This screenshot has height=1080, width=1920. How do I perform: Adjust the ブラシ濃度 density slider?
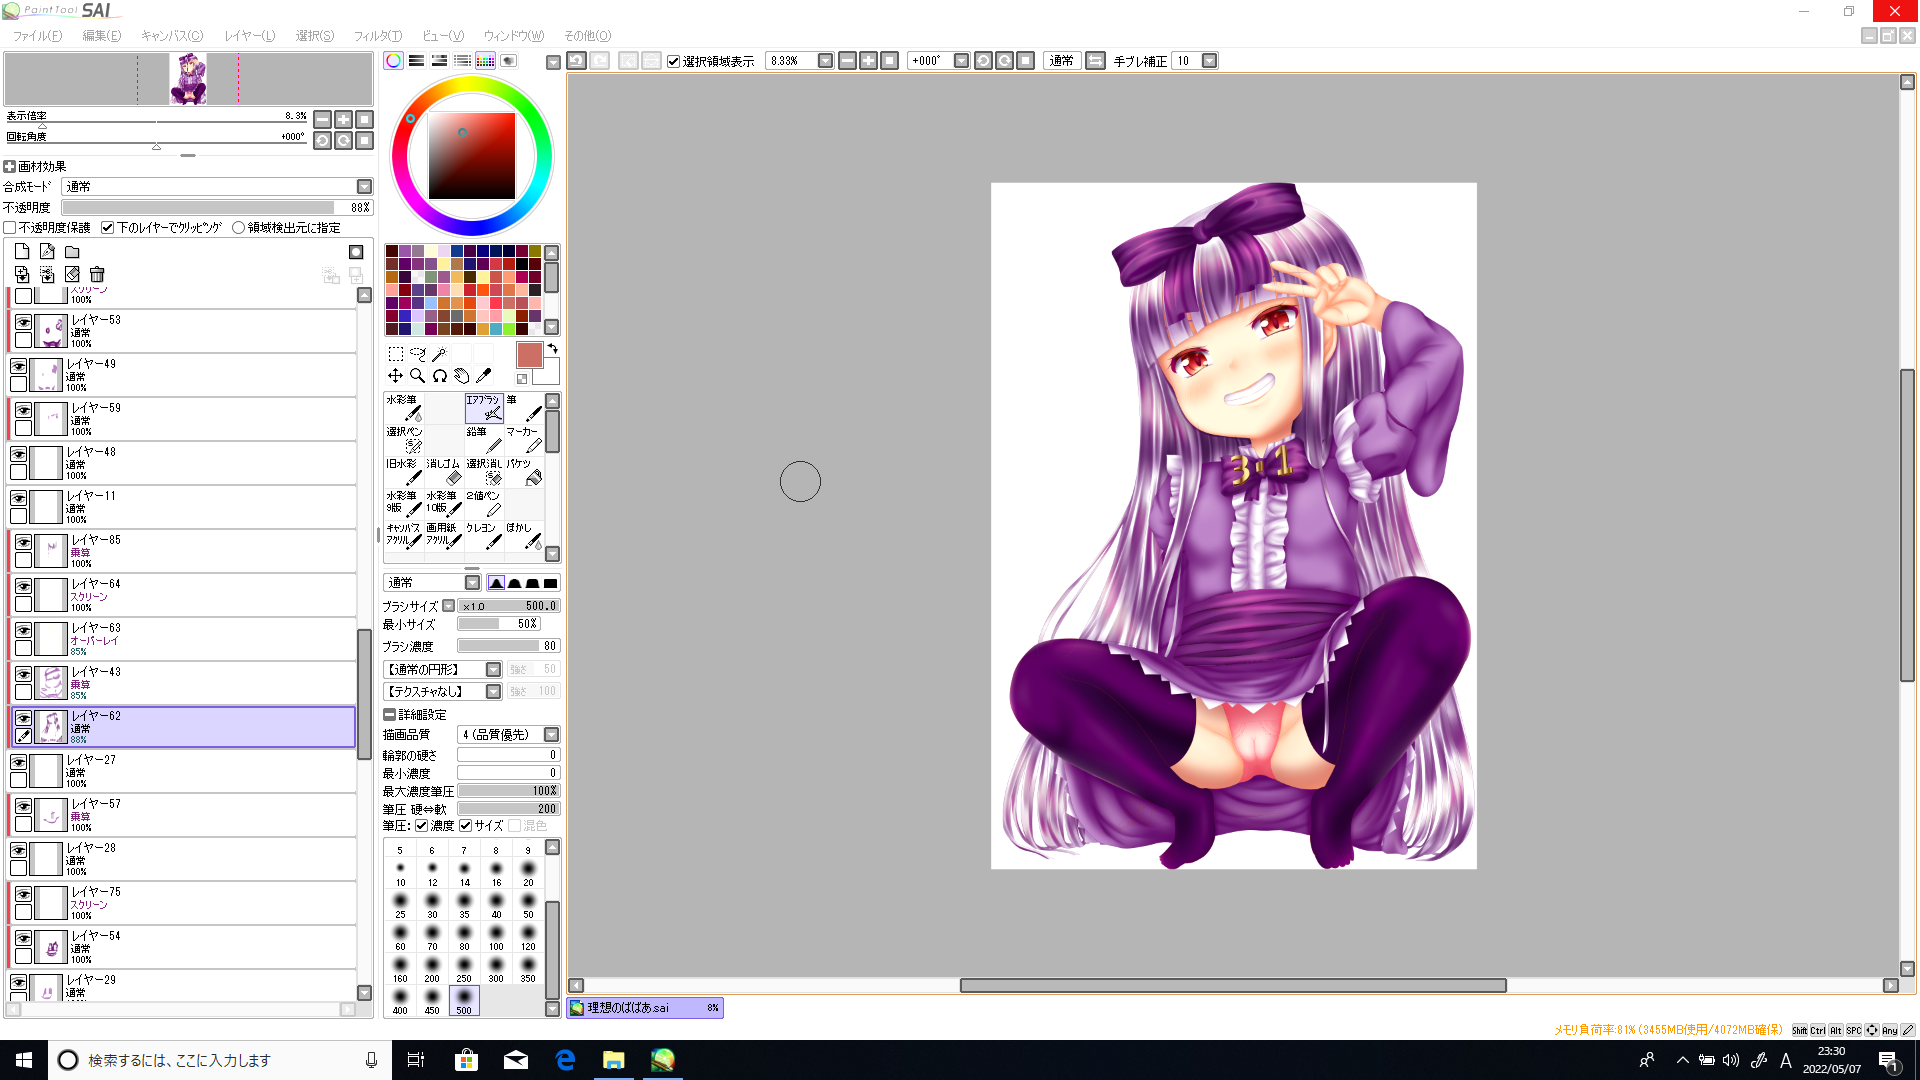click(x=508, y=646)
